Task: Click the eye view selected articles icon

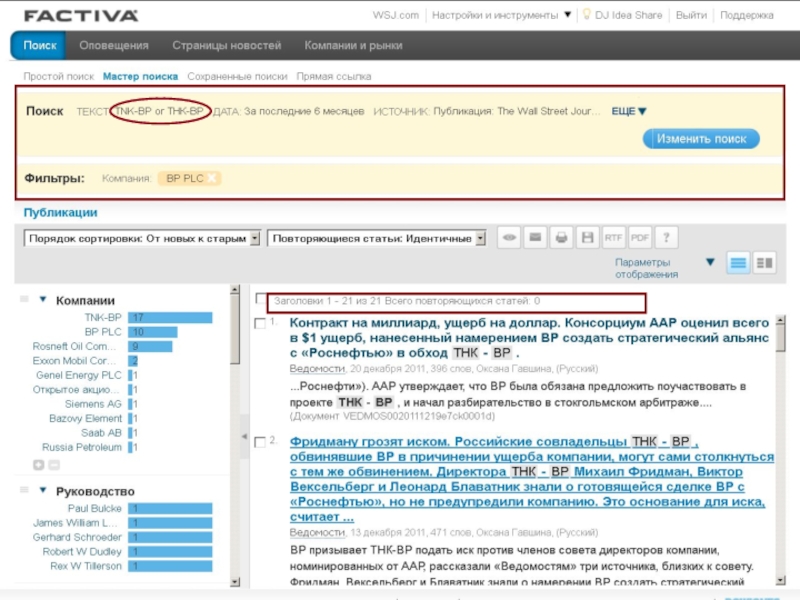Action: [509, 238]
